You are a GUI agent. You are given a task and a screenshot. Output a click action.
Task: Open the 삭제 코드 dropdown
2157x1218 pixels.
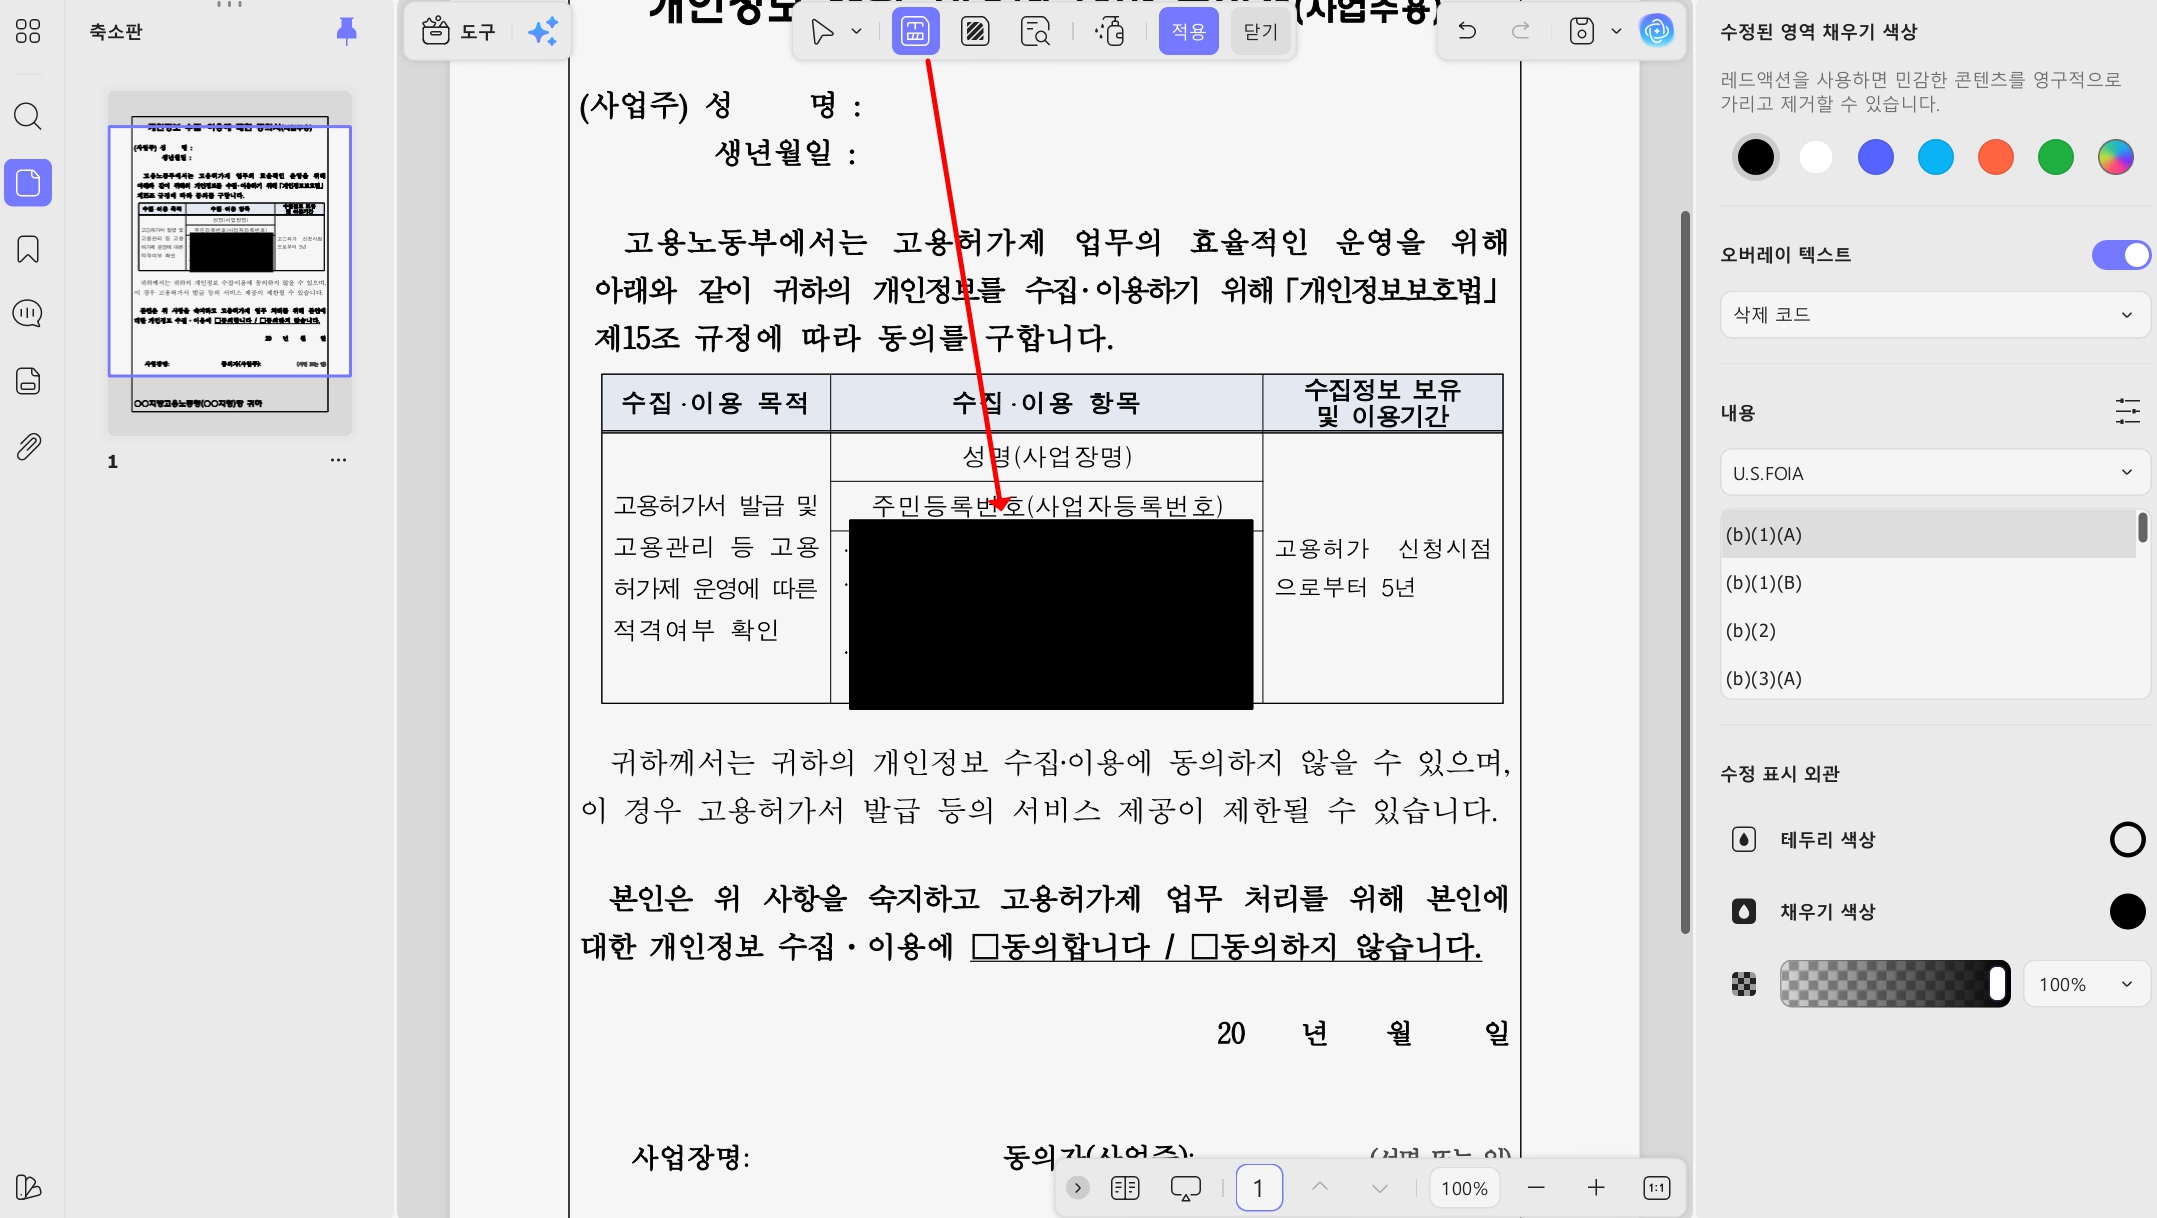pyautogui.click(x=1934, y=315)
